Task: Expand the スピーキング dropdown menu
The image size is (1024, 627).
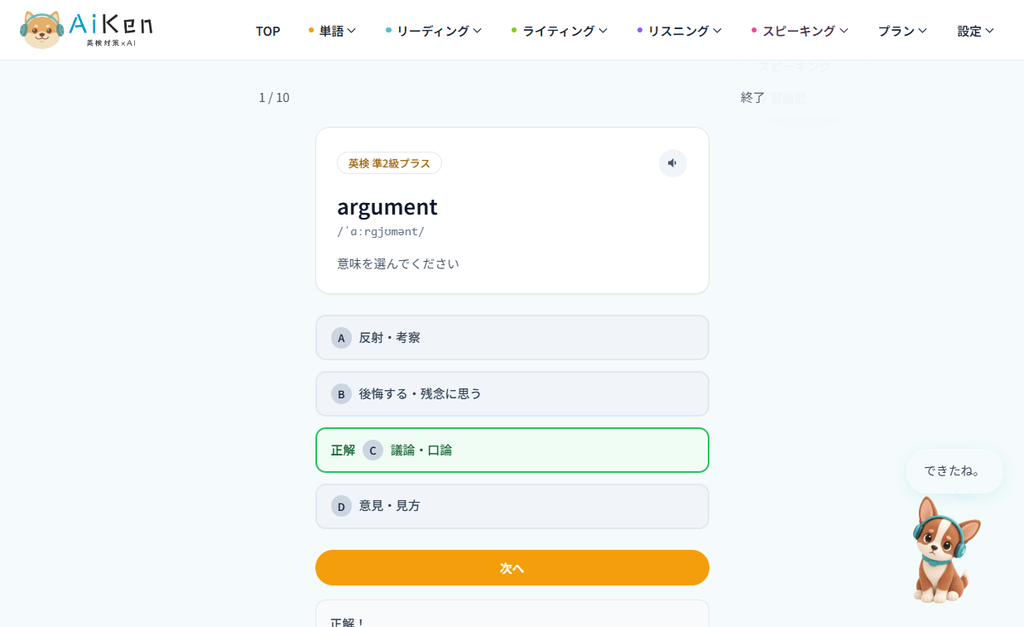Action: (x=800, y=31)
